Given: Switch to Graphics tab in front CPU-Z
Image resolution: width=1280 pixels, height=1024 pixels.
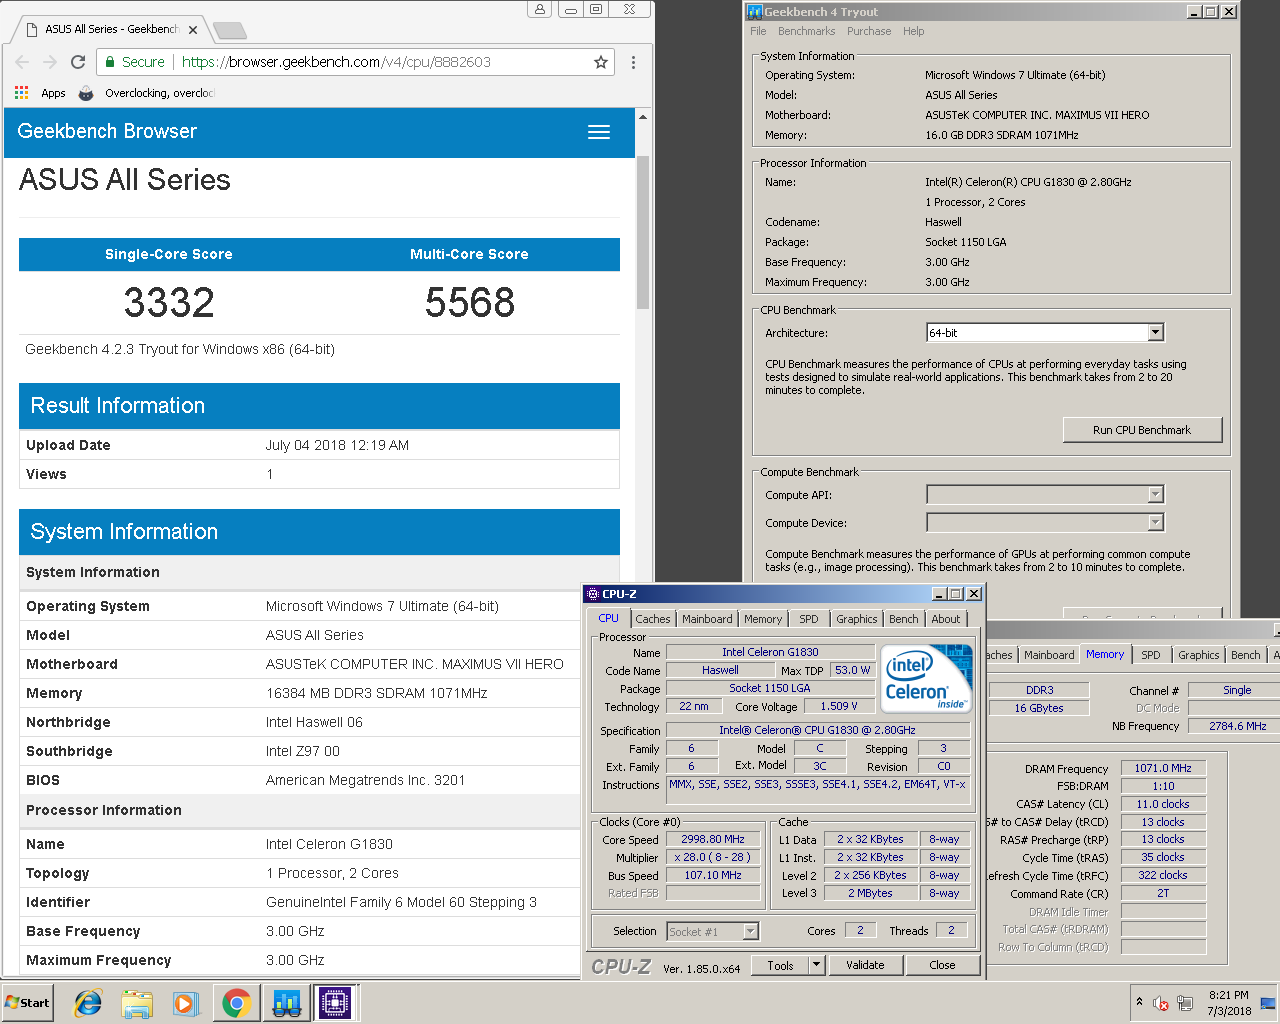Looking at the screenshot, I should (x=857, y=619).
